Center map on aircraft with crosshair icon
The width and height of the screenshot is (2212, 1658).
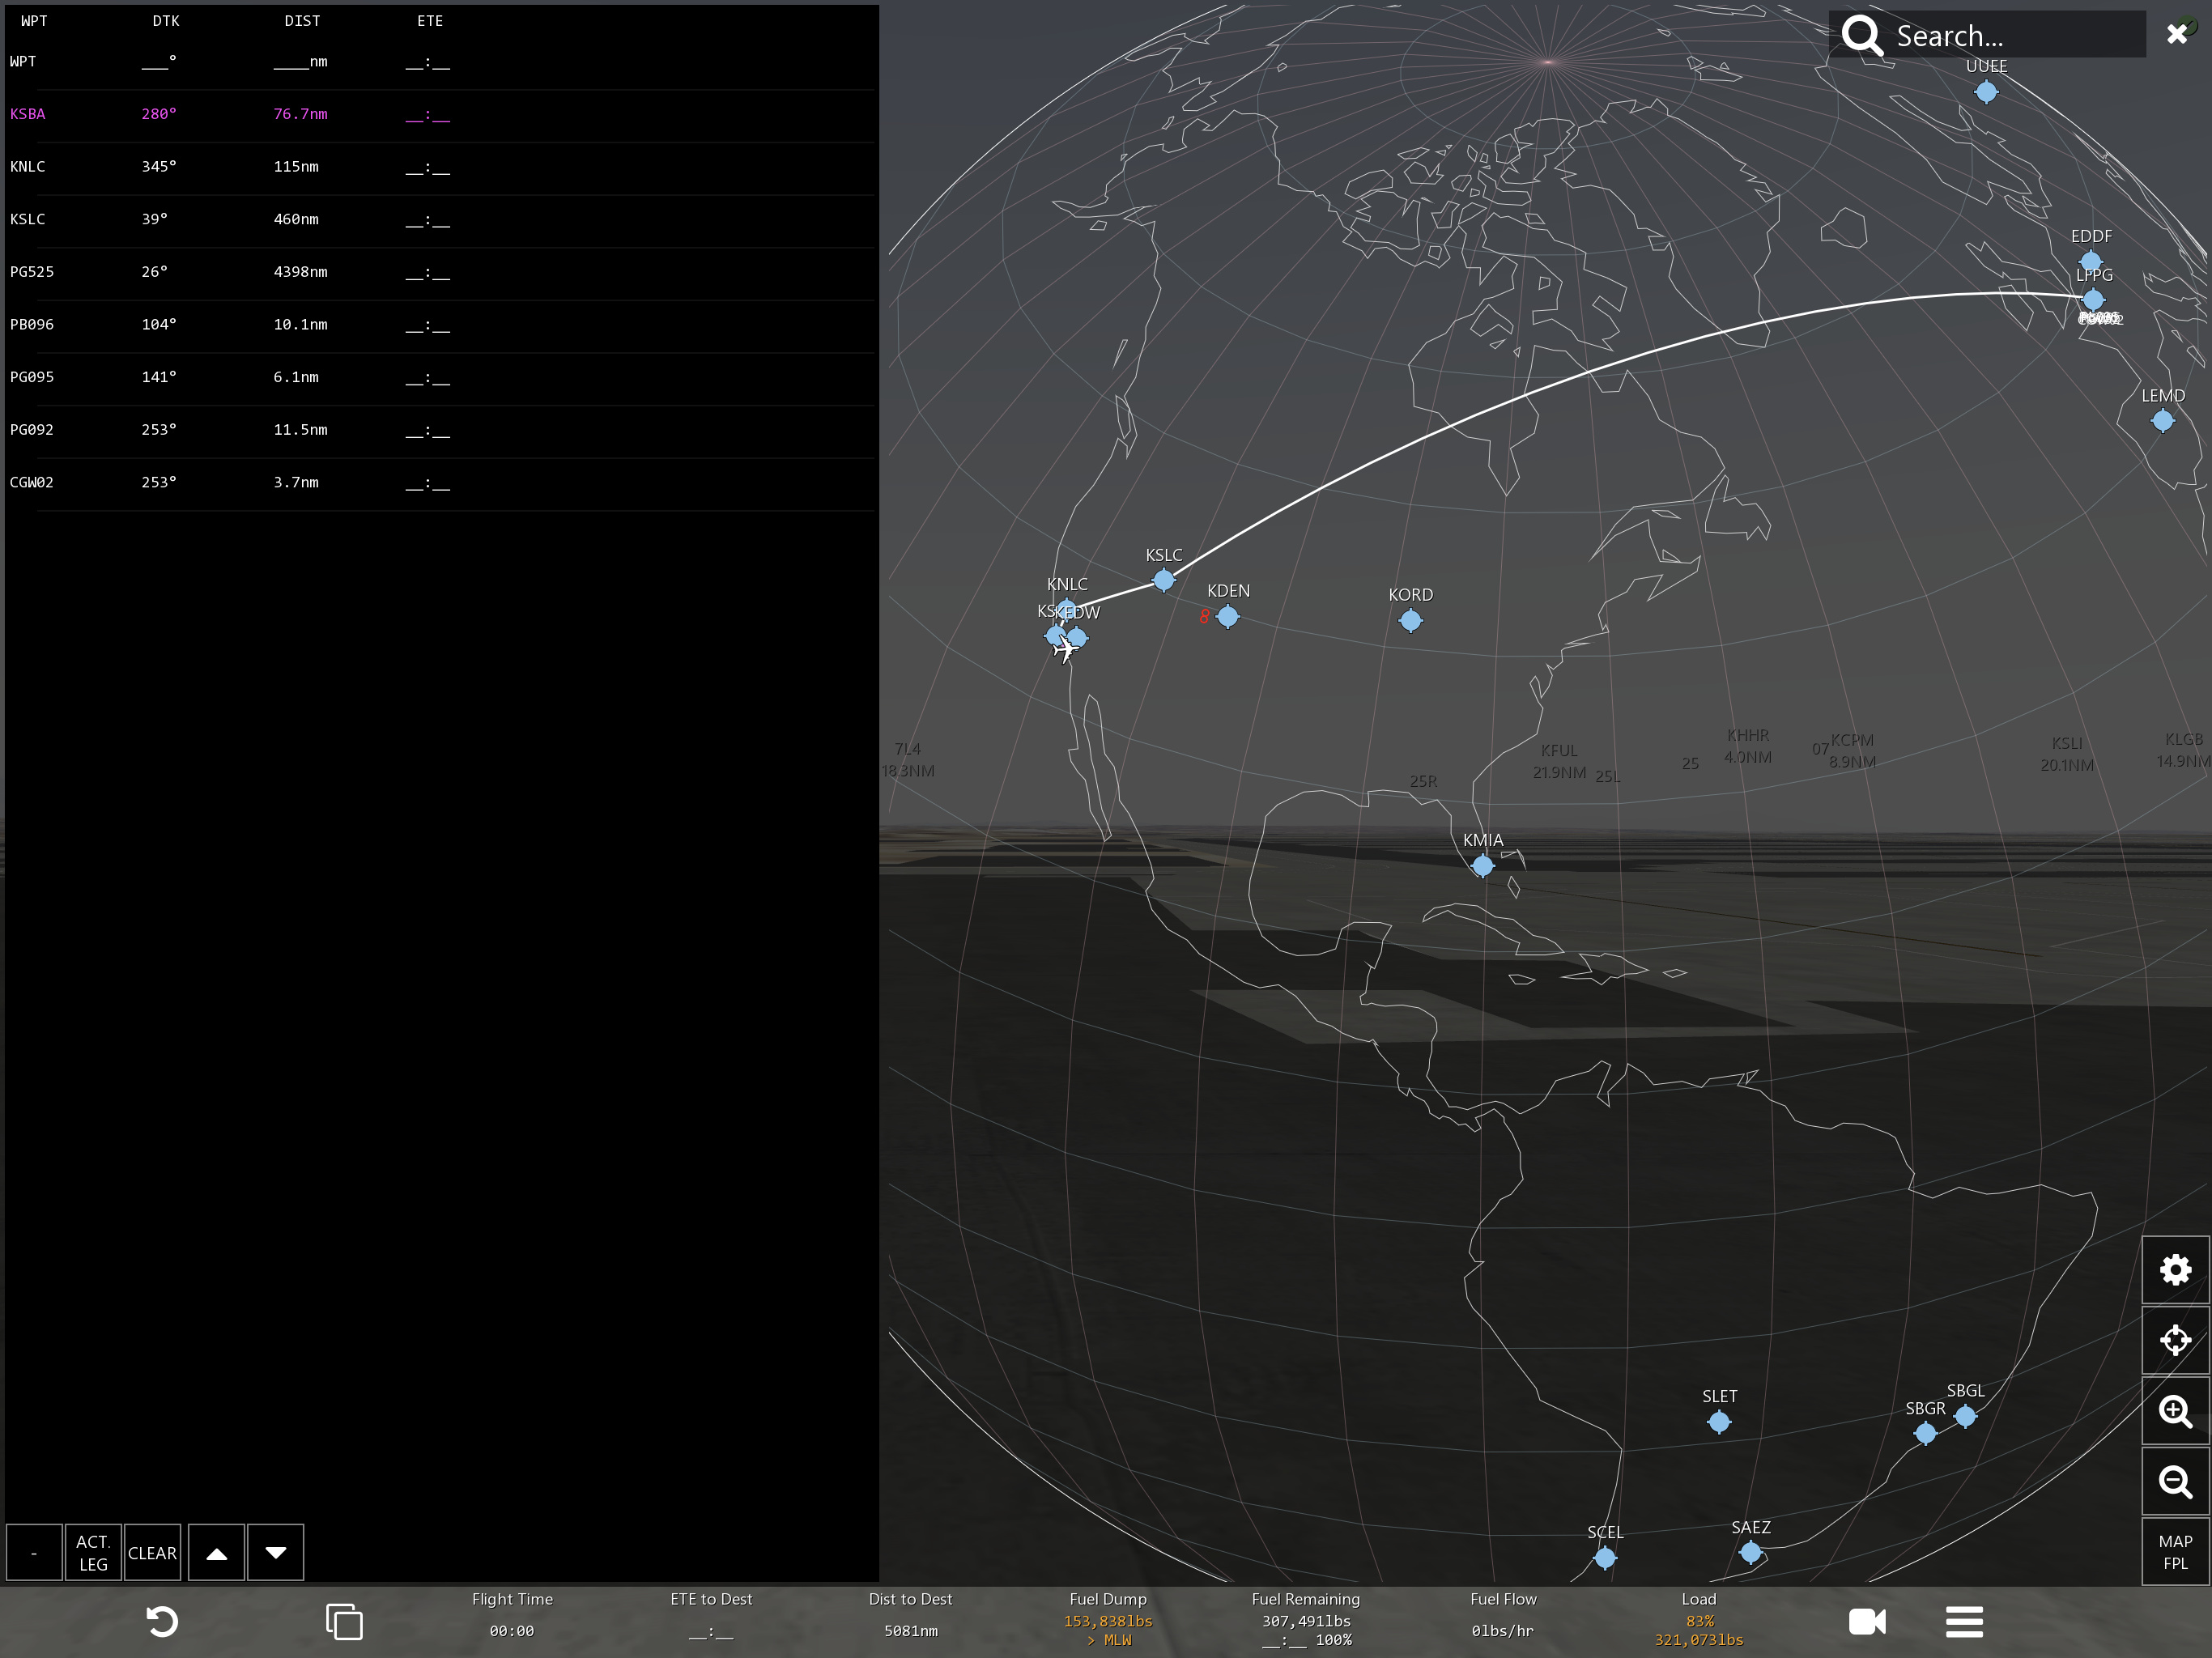(2175, 1340)
